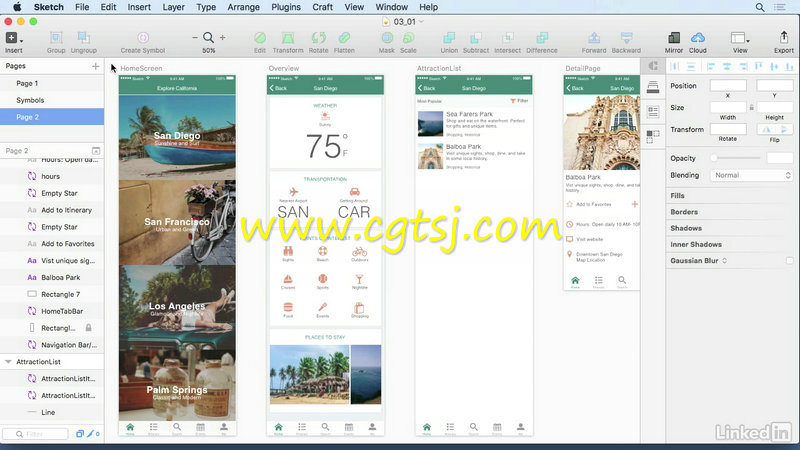Screen dimensions: 800x450
Task: Open the View toolbar dropdown
Action: (740, 38)
